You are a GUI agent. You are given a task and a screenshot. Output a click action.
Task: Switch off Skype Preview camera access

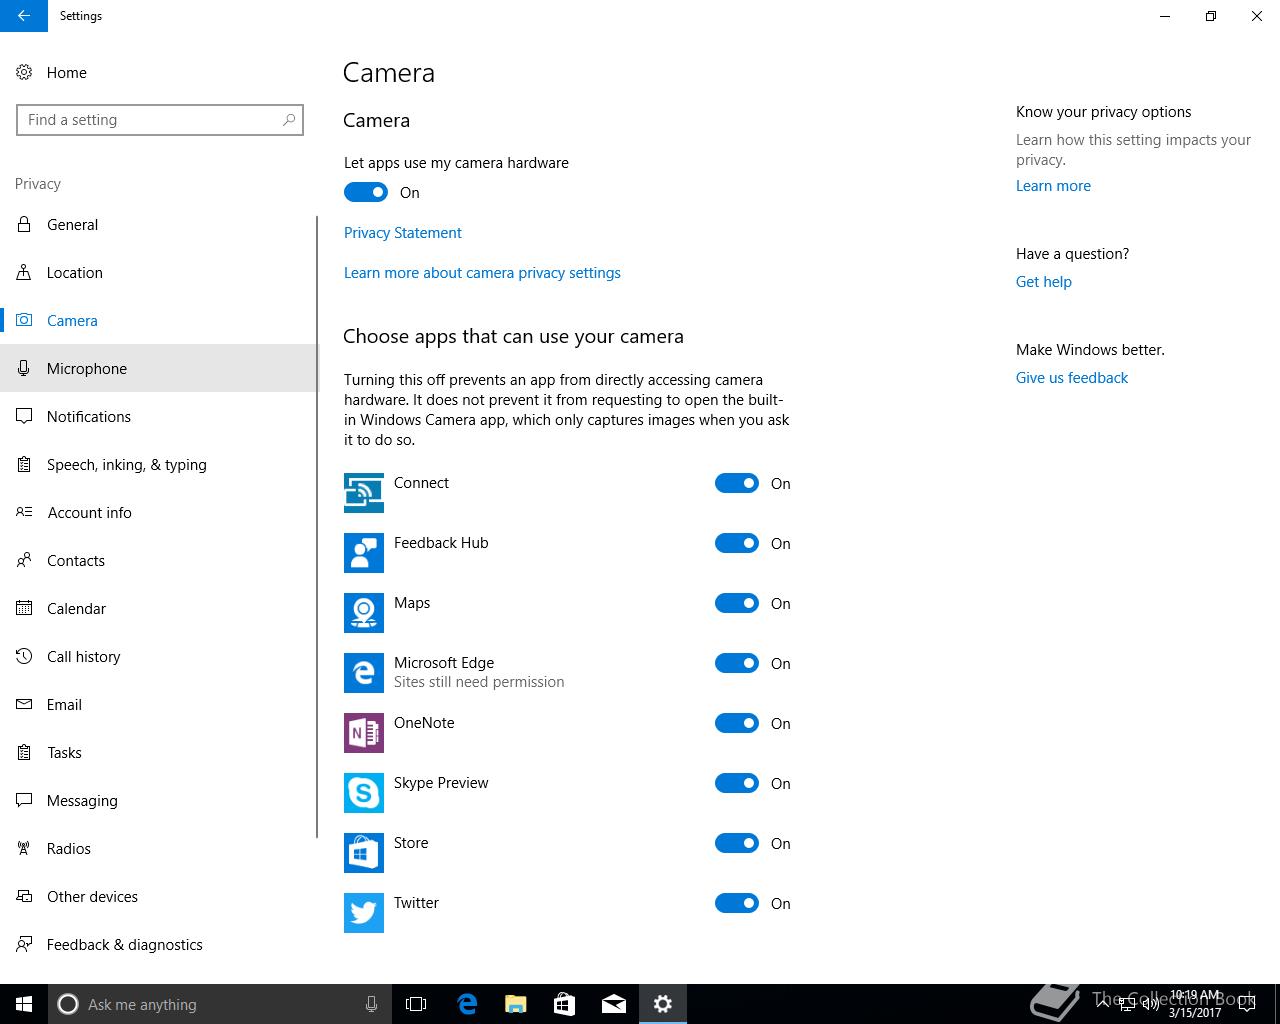[737, 783]
